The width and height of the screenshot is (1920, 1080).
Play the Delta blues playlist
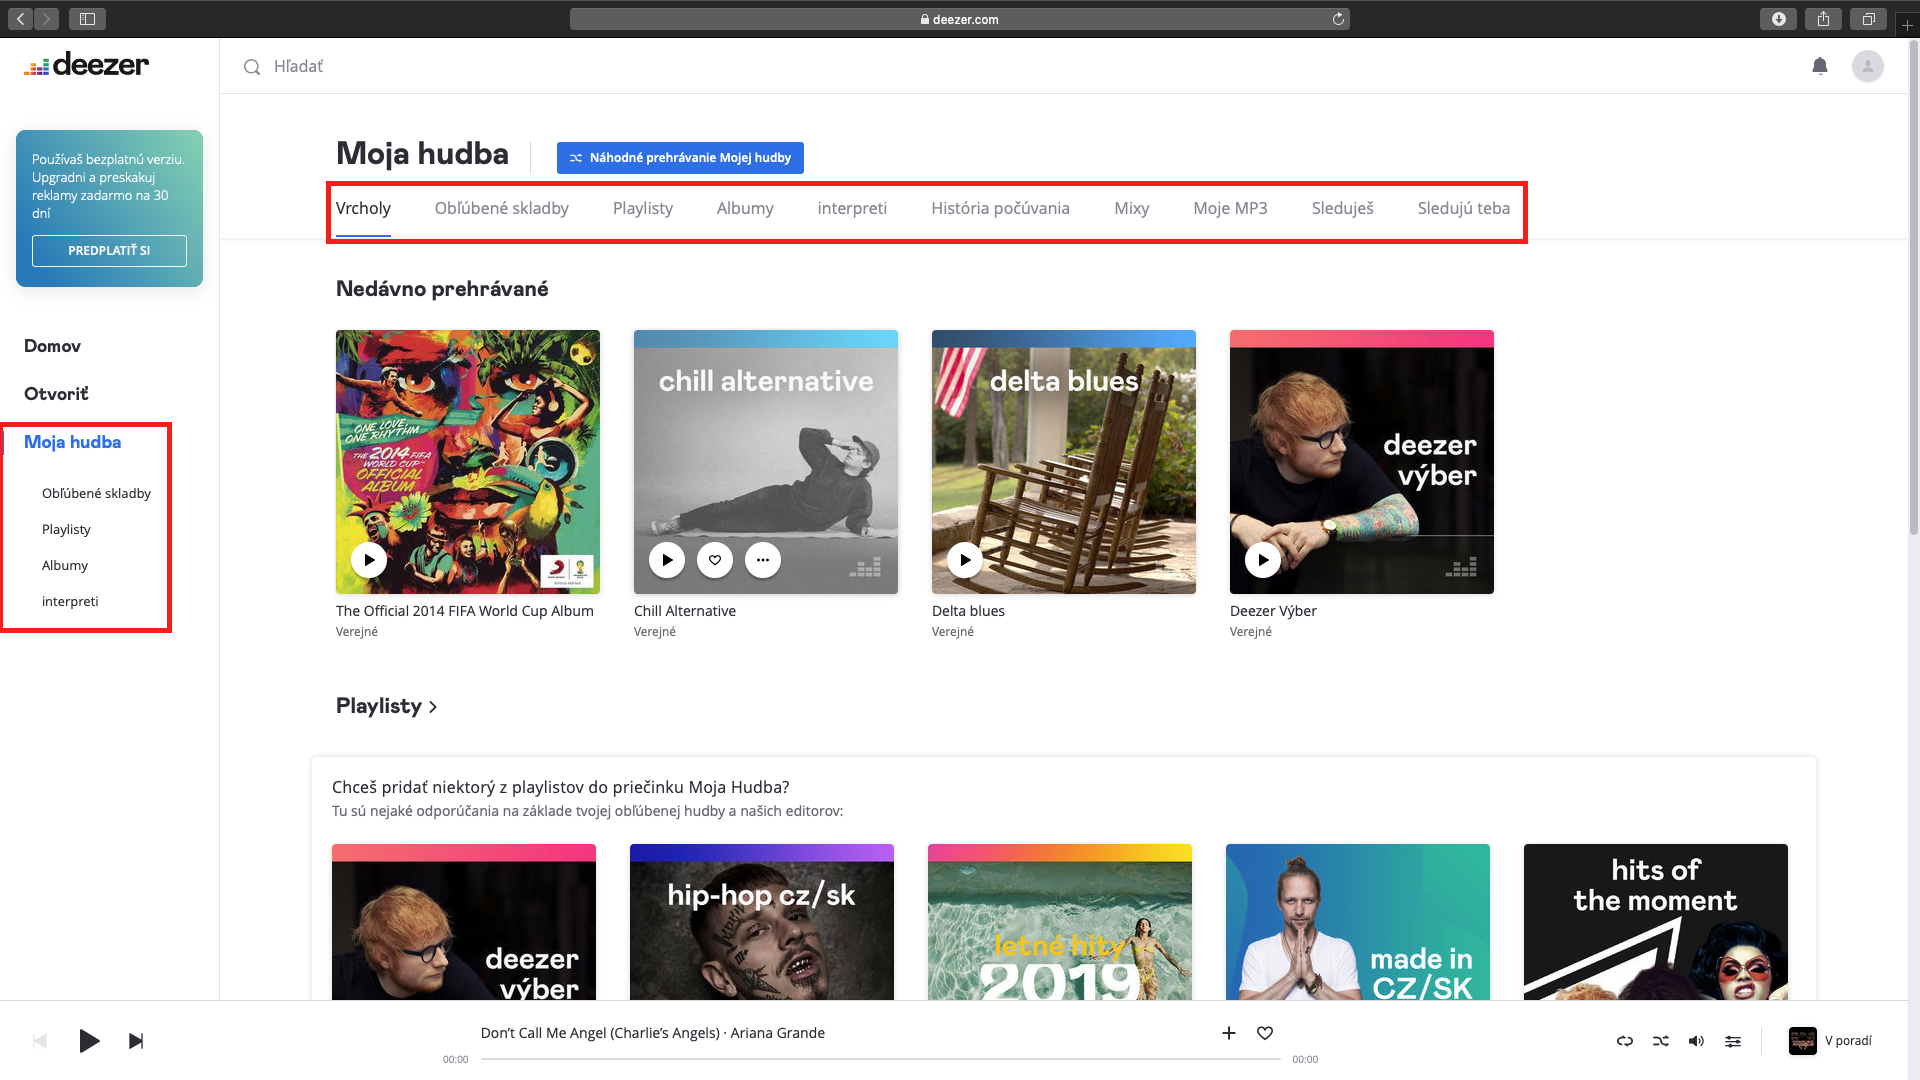(964, 560)
